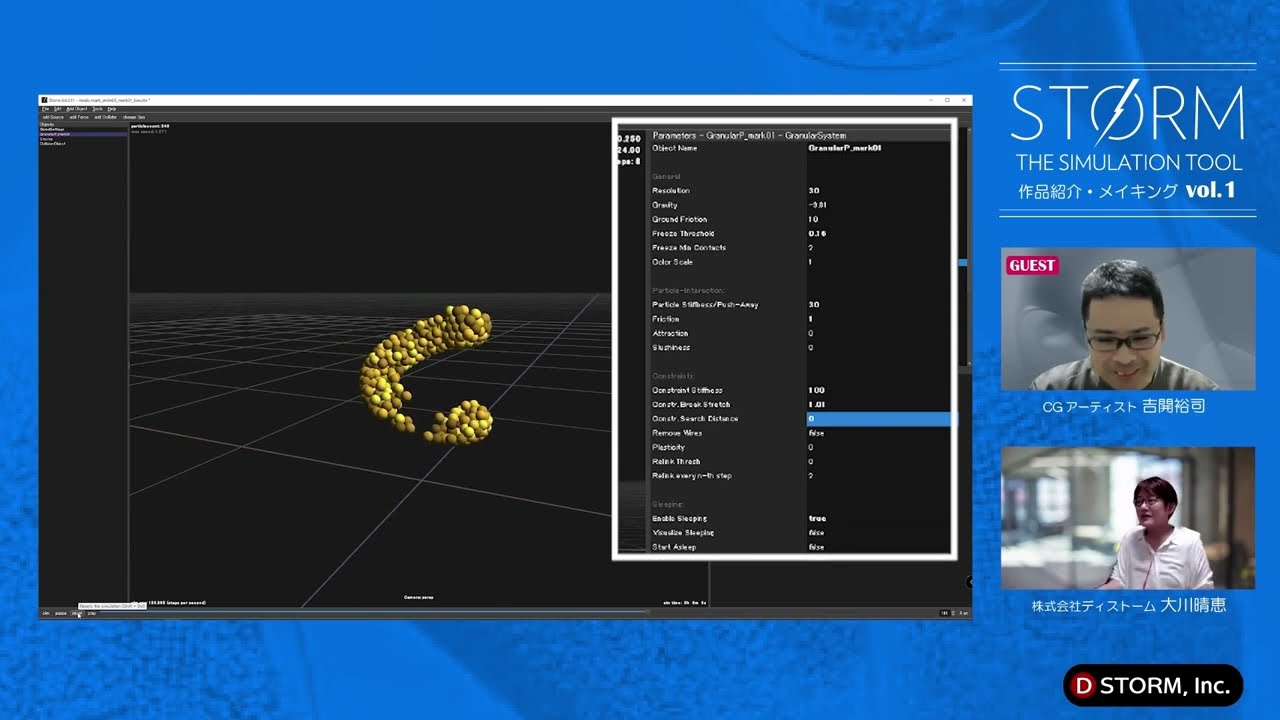
Task: Select the Color Scale value field
Action: coord(880,262)
